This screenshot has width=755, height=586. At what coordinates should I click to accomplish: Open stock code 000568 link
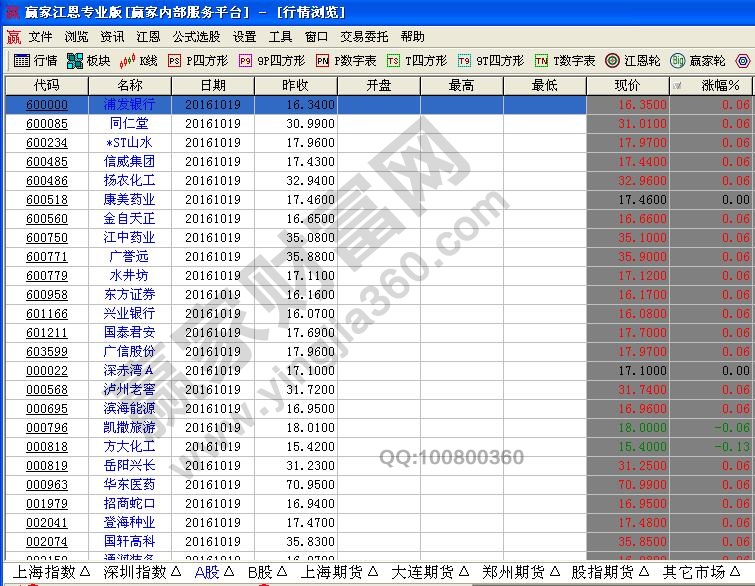point(47,390)
